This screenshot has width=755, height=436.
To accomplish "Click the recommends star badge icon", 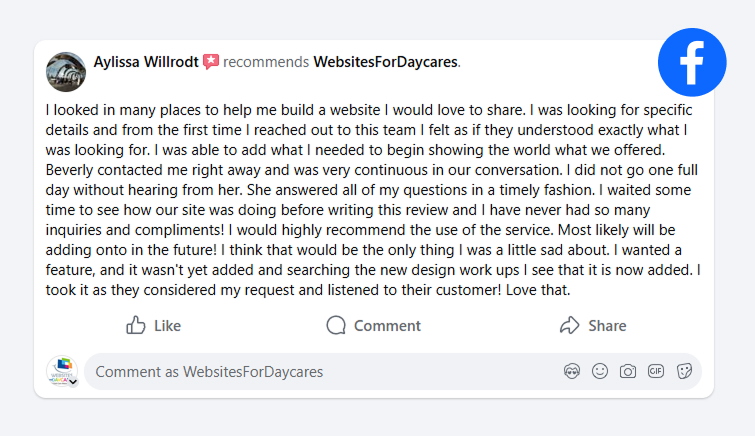I will [211, 62].
